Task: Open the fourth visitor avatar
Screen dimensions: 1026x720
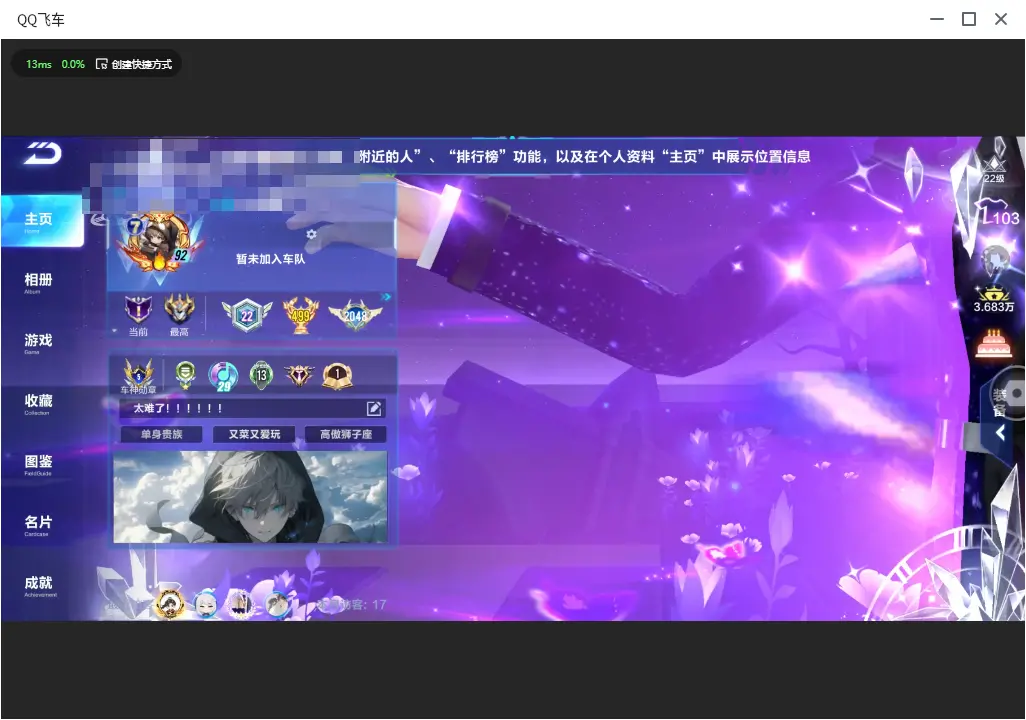Action: pyautogui.click(x=277, y=604)
